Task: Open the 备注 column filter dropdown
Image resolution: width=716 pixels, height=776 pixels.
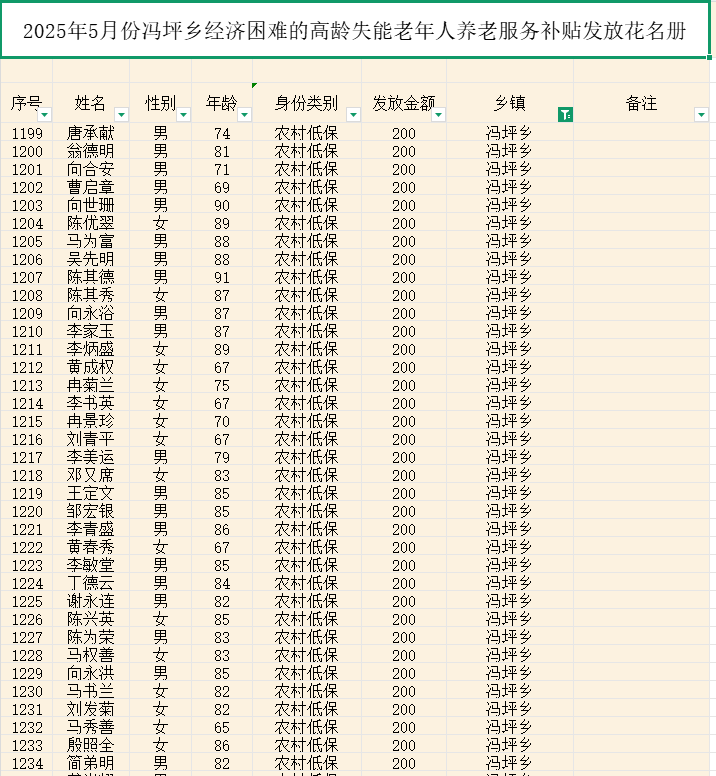Action: click(x=701, y=115)
